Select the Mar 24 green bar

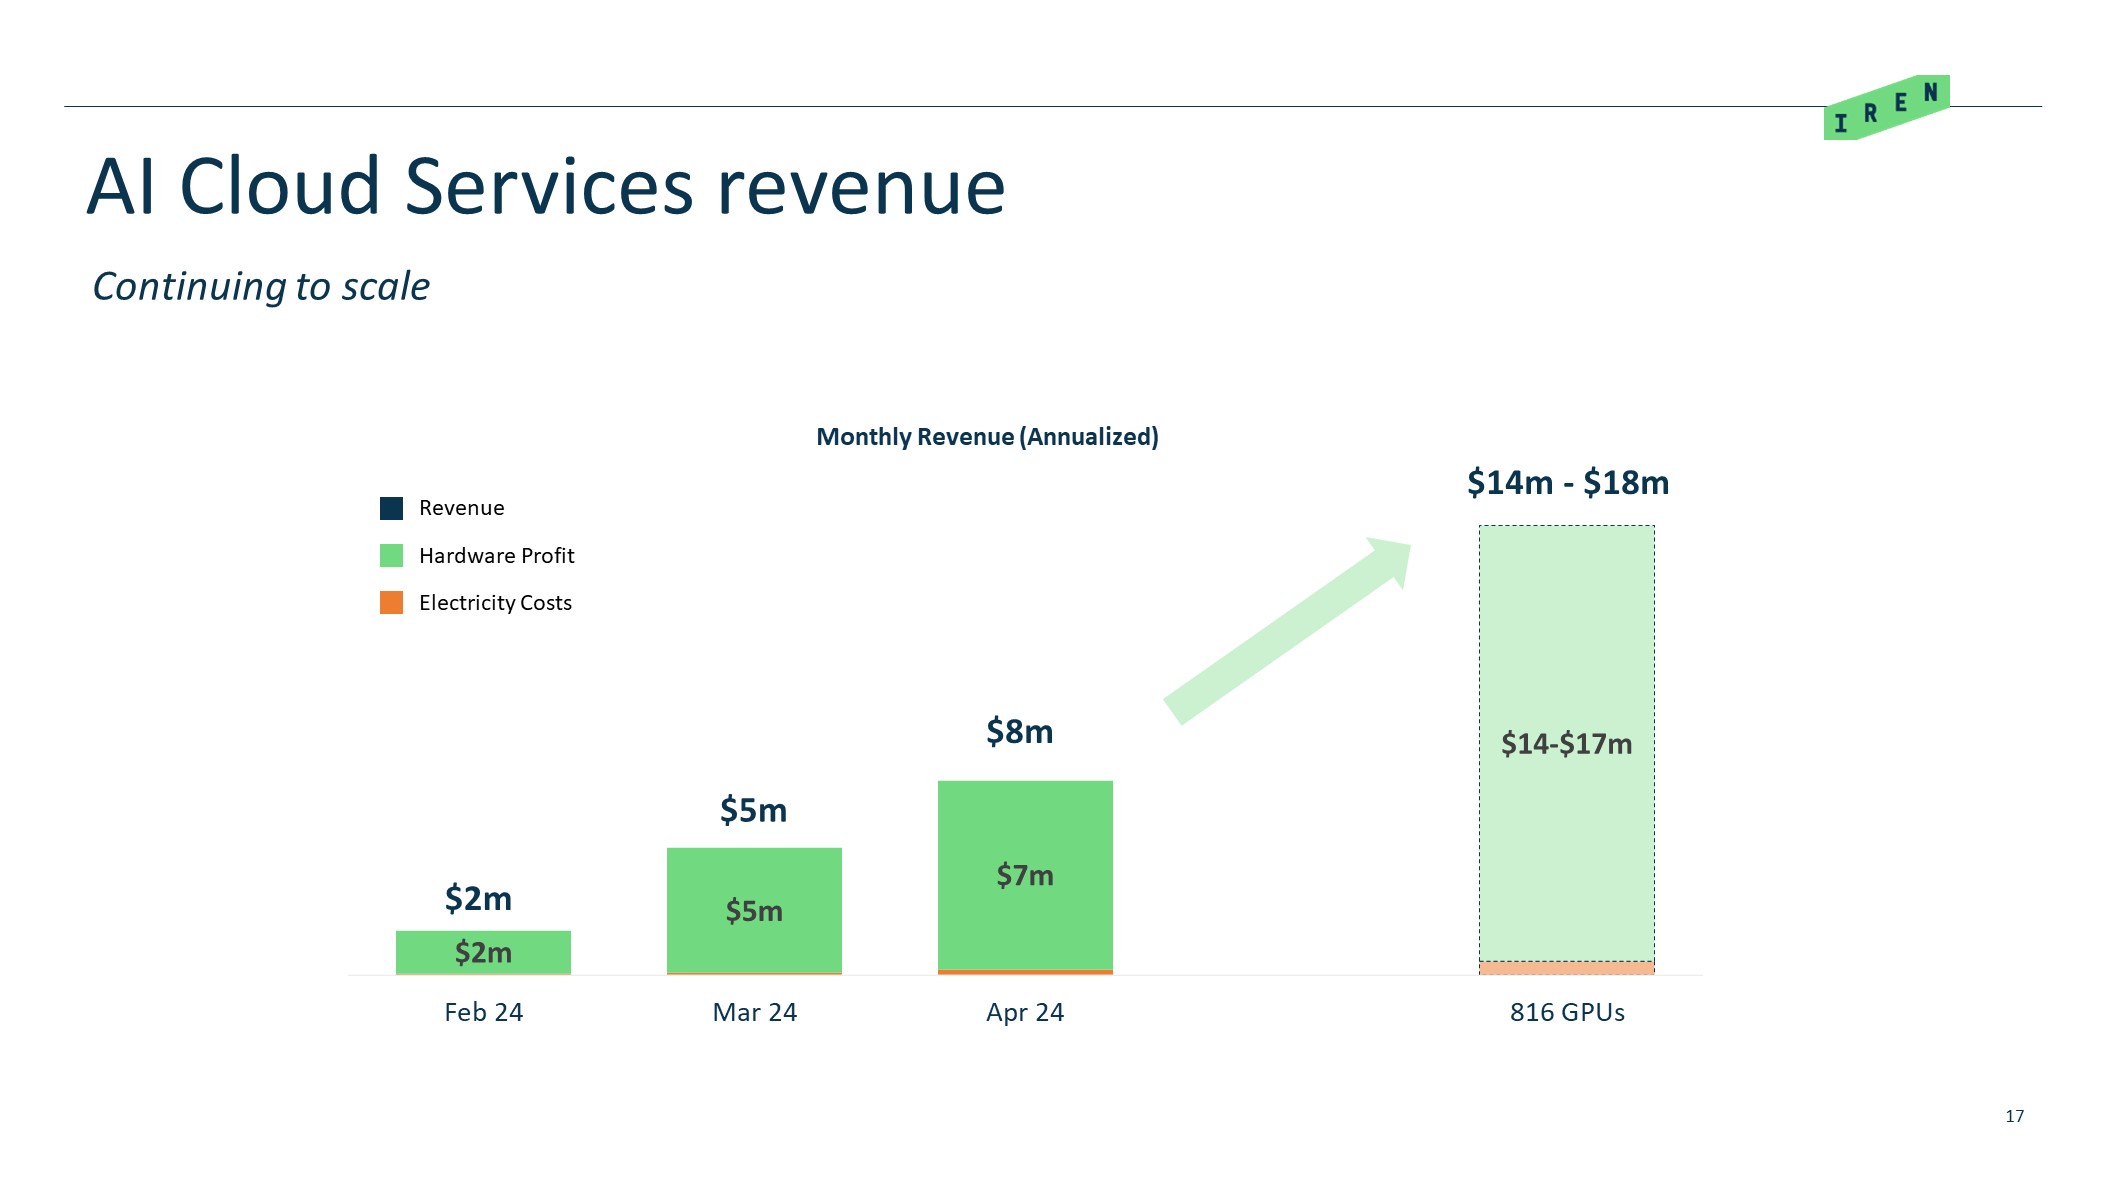[754, 880]
